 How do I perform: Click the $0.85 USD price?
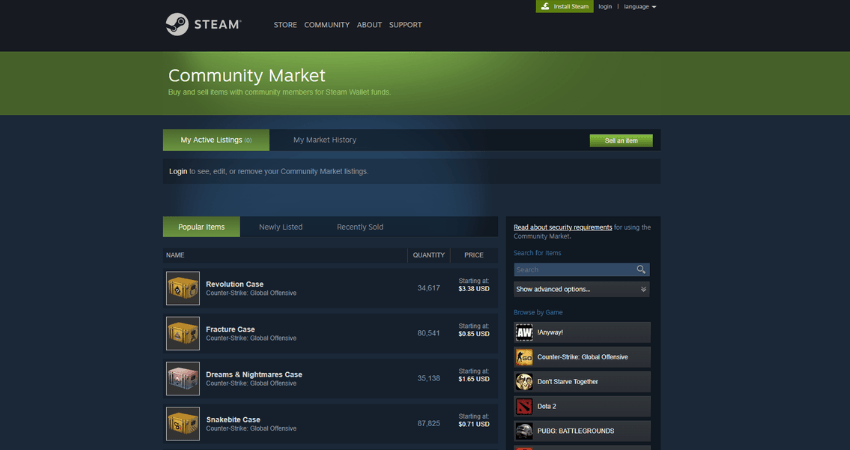tap(474, 334)
